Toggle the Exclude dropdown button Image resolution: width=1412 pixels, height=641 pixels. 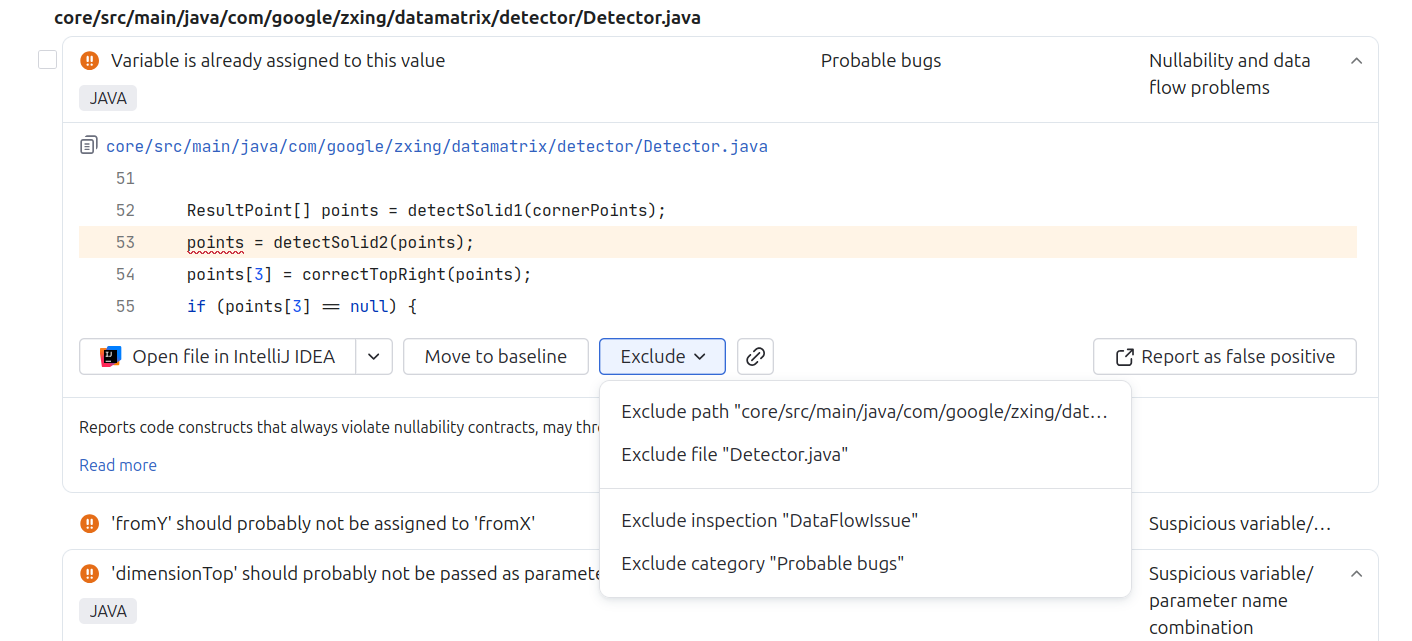pos(662,356)
